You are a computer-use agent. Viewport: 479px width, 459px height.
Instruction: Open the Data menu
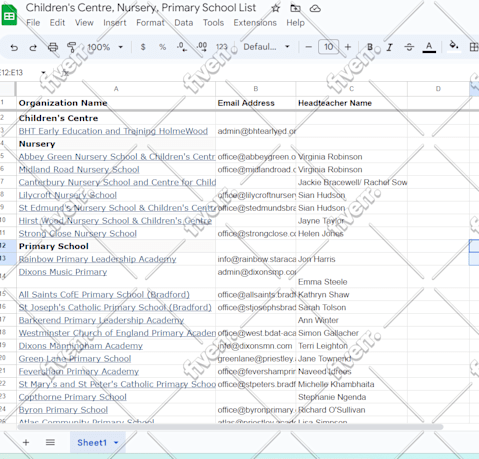pyautogui.click(x=184, y=23)
